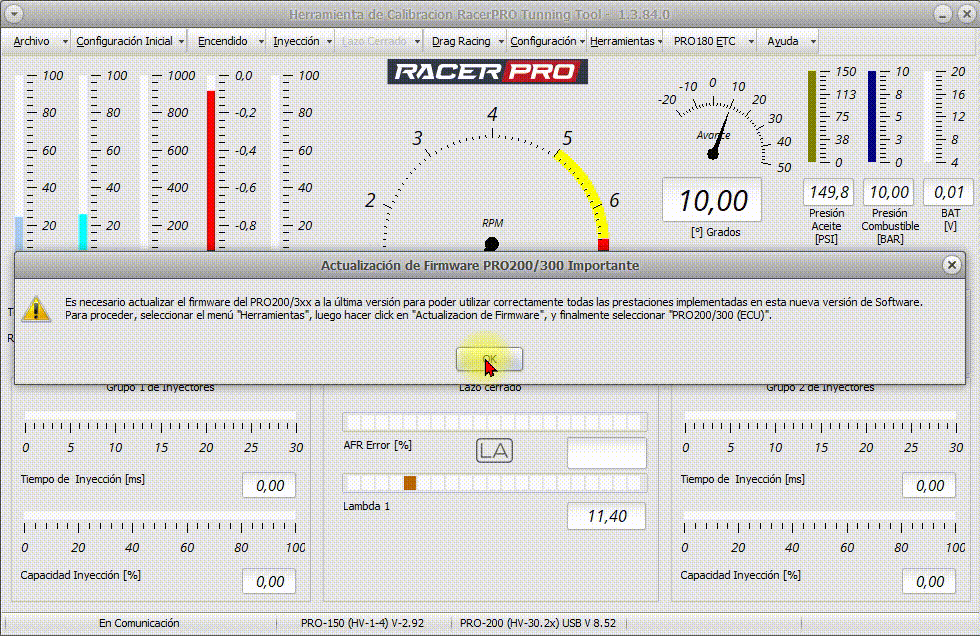Click the PRO180 ETC menu button

pyautogui.click(x=704, y=42)
